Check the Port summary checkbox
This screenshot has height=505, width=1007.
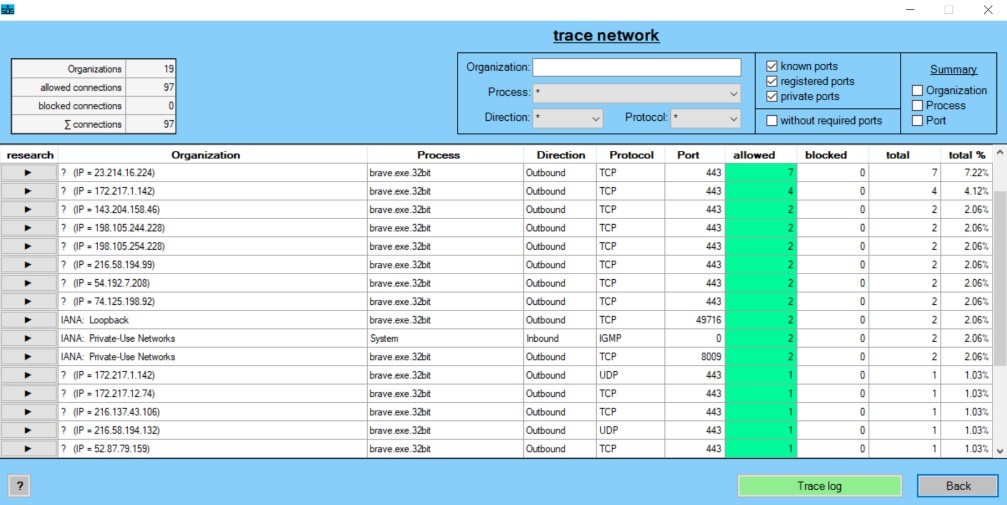point(918,120)
